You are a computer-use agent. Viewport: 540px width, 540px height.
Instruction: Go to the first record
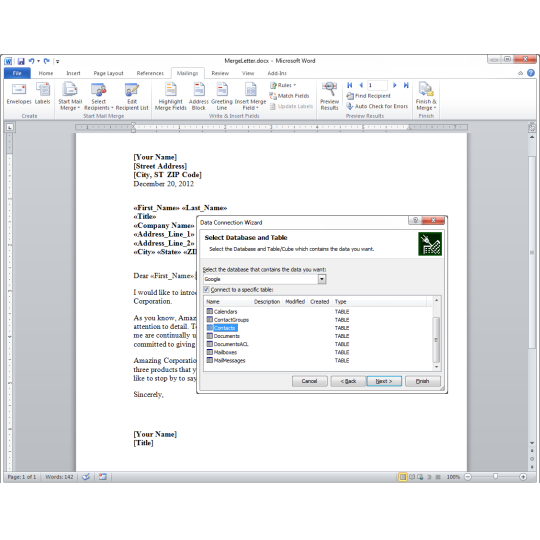(x=350, y=85)
